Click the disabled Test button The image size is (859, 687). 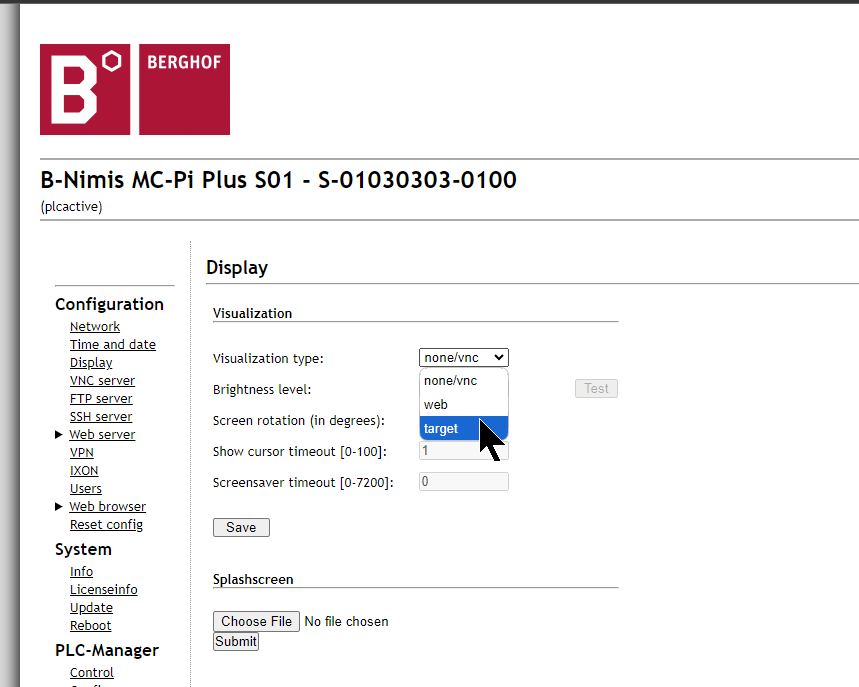click(x=596, y=388)
